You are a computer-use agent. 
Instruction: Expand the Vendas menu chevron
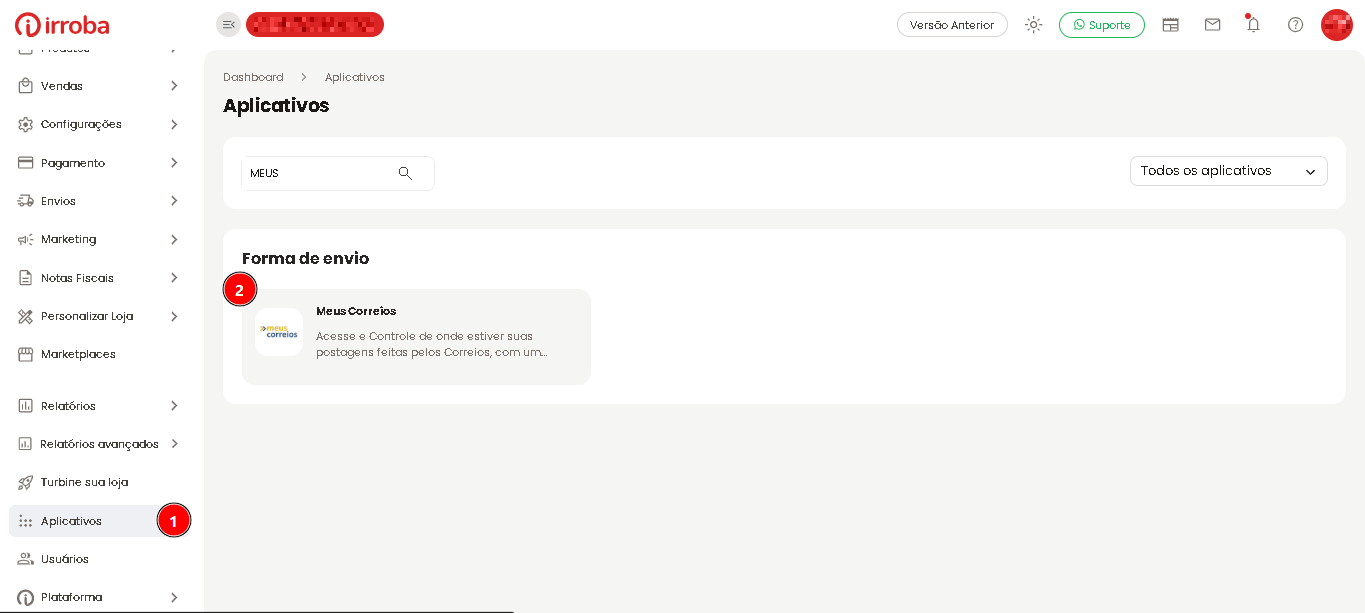(174, 86)
